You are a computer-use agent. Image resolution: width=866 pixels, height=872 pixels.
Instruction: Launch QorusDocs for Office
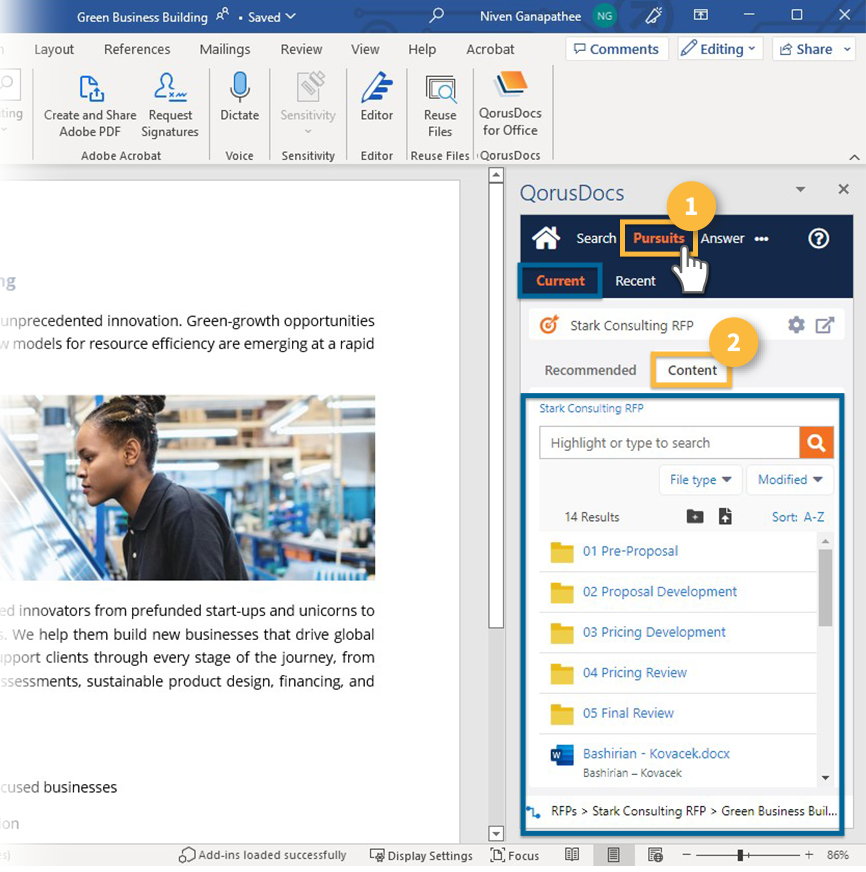click(510, 103)
